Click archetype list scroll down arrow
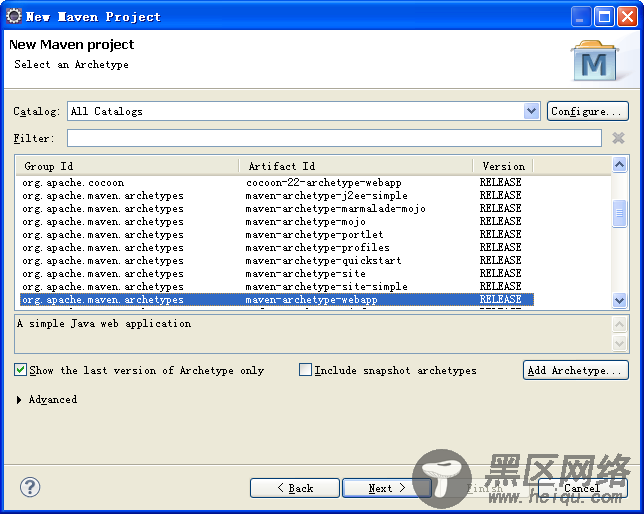 pos(619,301)
